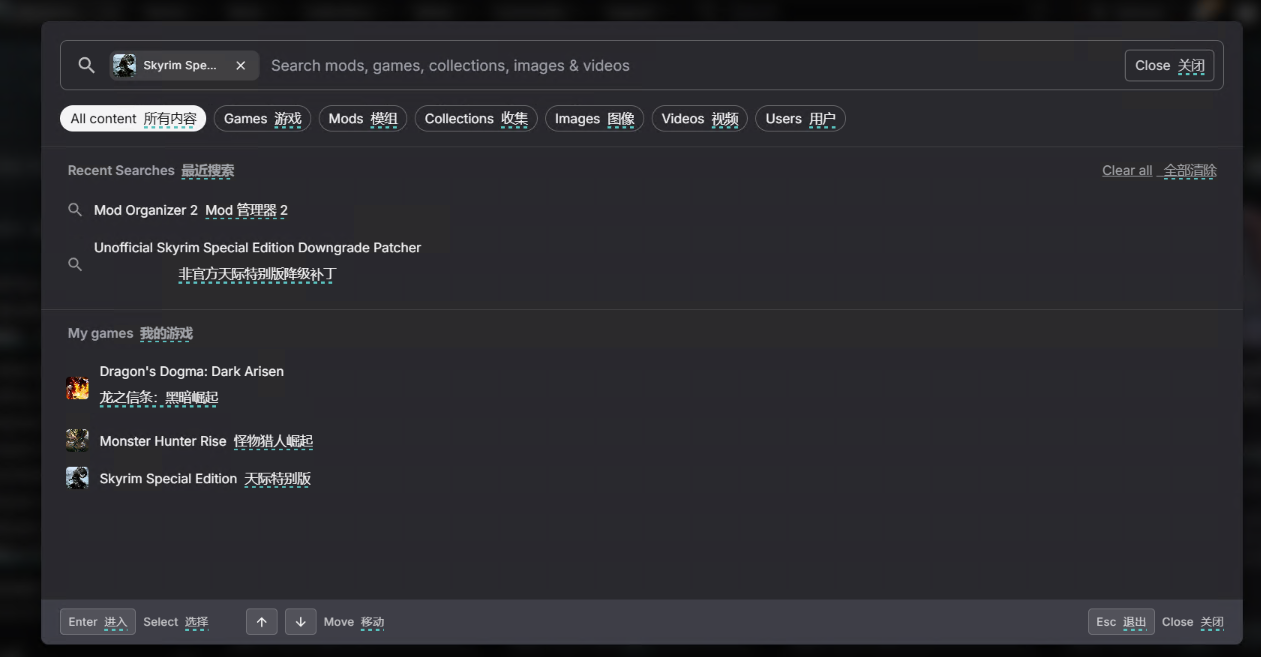
Task: Click the Clear all recent searches link
Action: pos(1159,170)
